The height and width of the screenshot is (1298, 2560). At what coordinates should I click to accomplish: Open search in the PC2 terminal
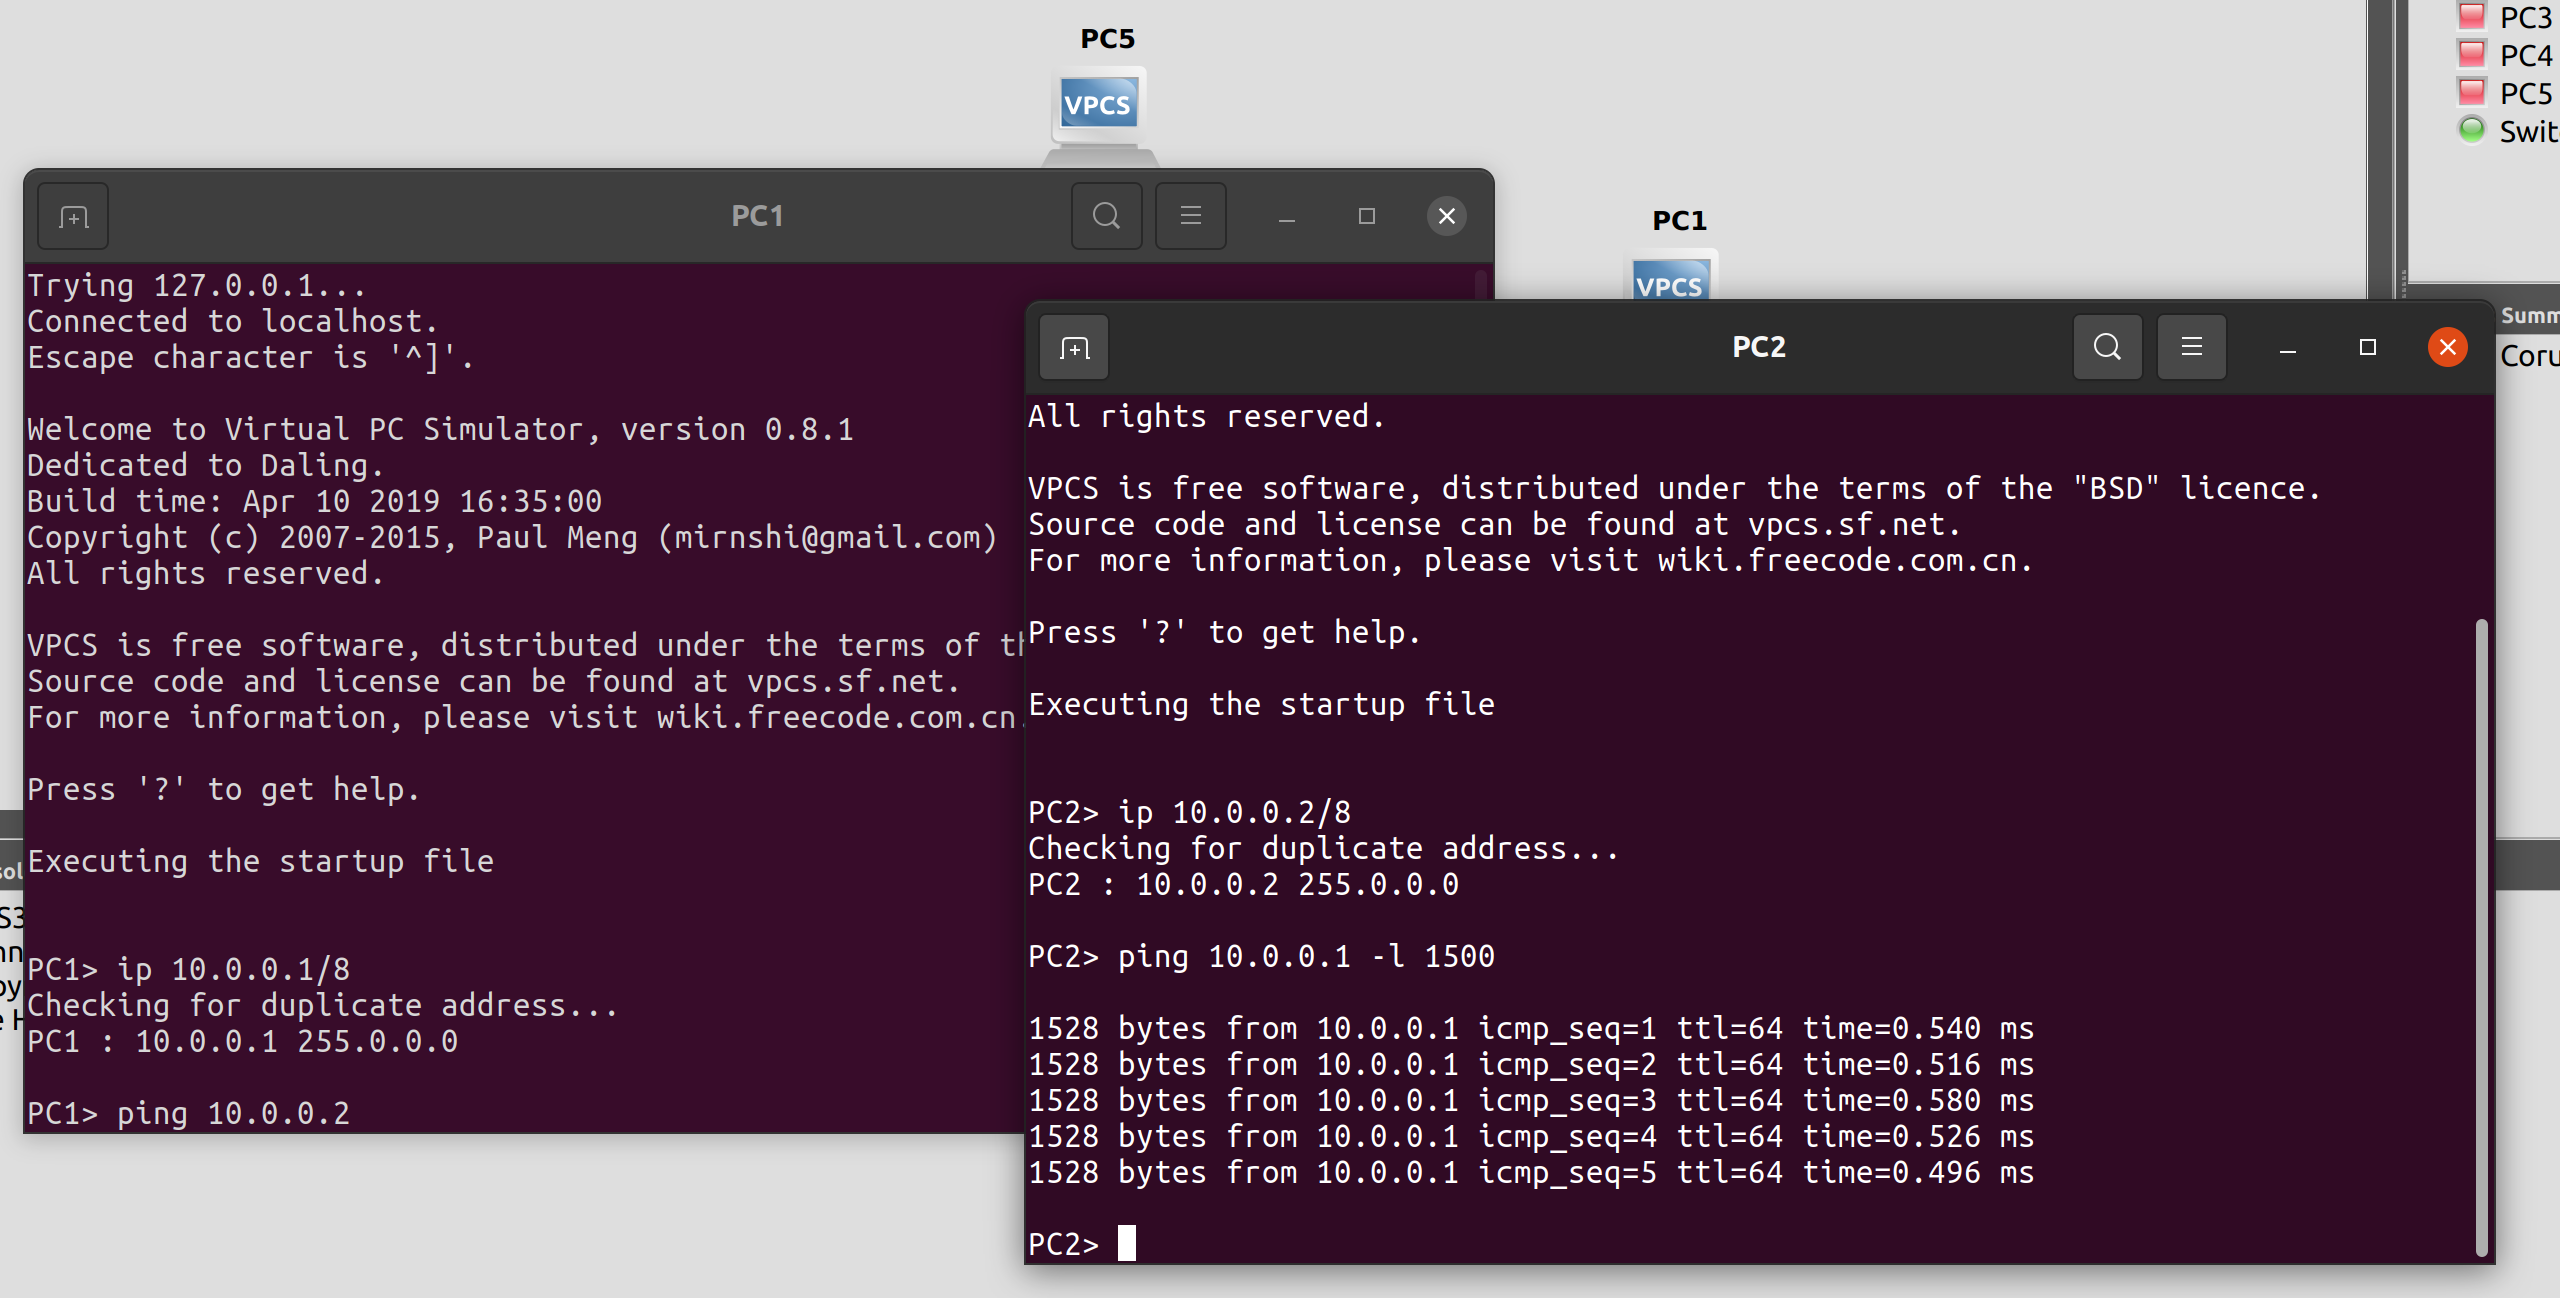click(x=2106, y=347)
